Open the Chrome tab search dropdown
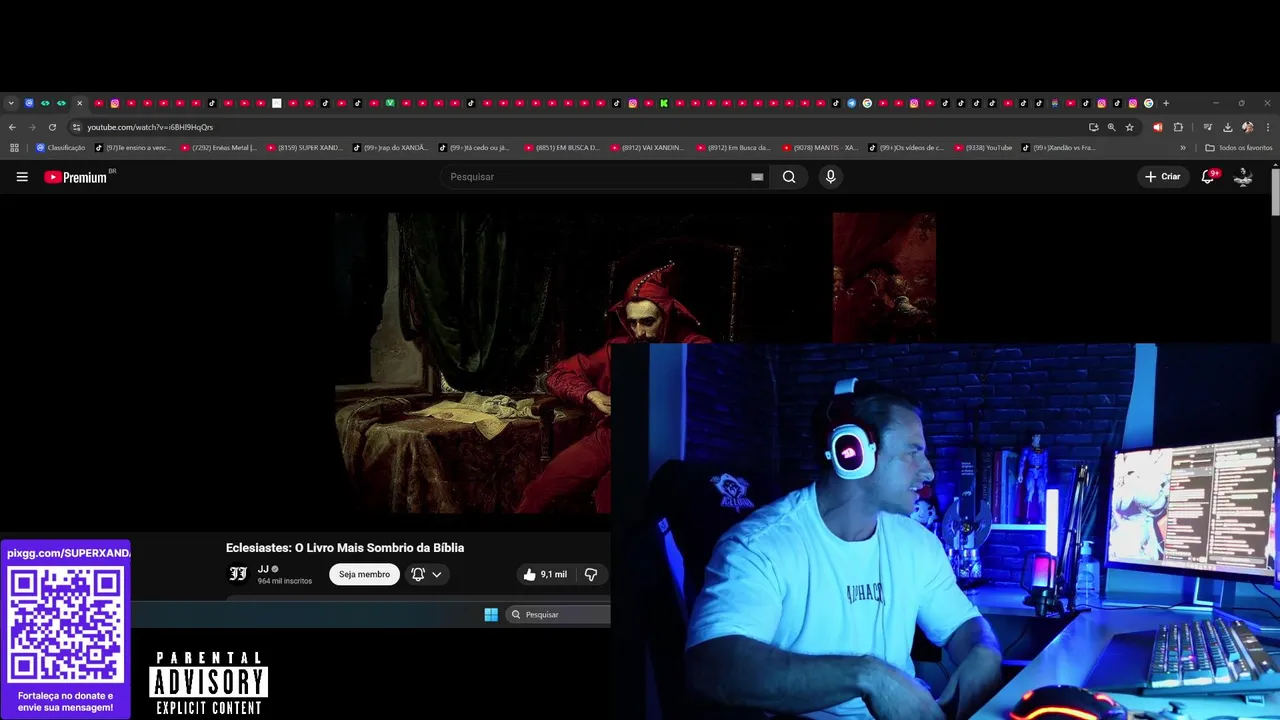 tap(11, 103)
